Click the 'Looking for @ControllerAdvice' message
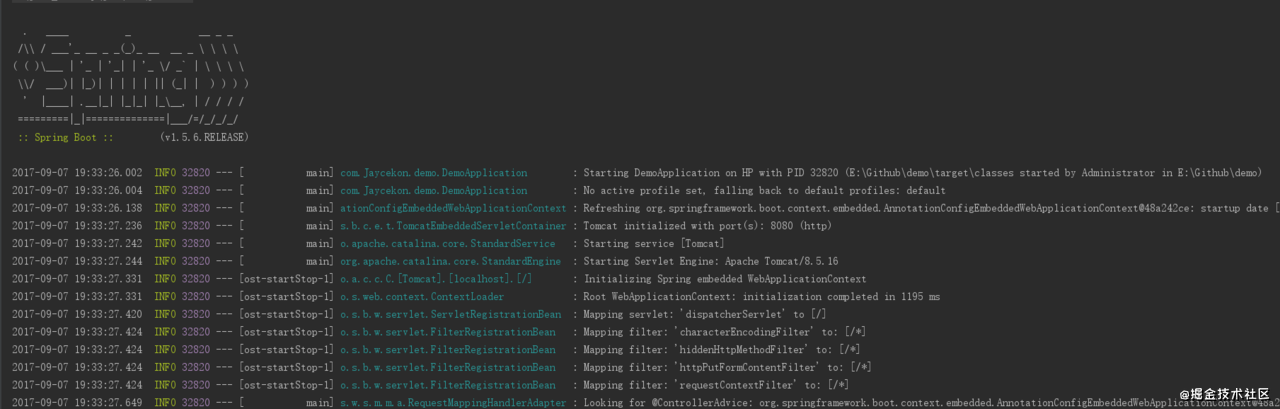1280x409 pixels. pos(931,403)
